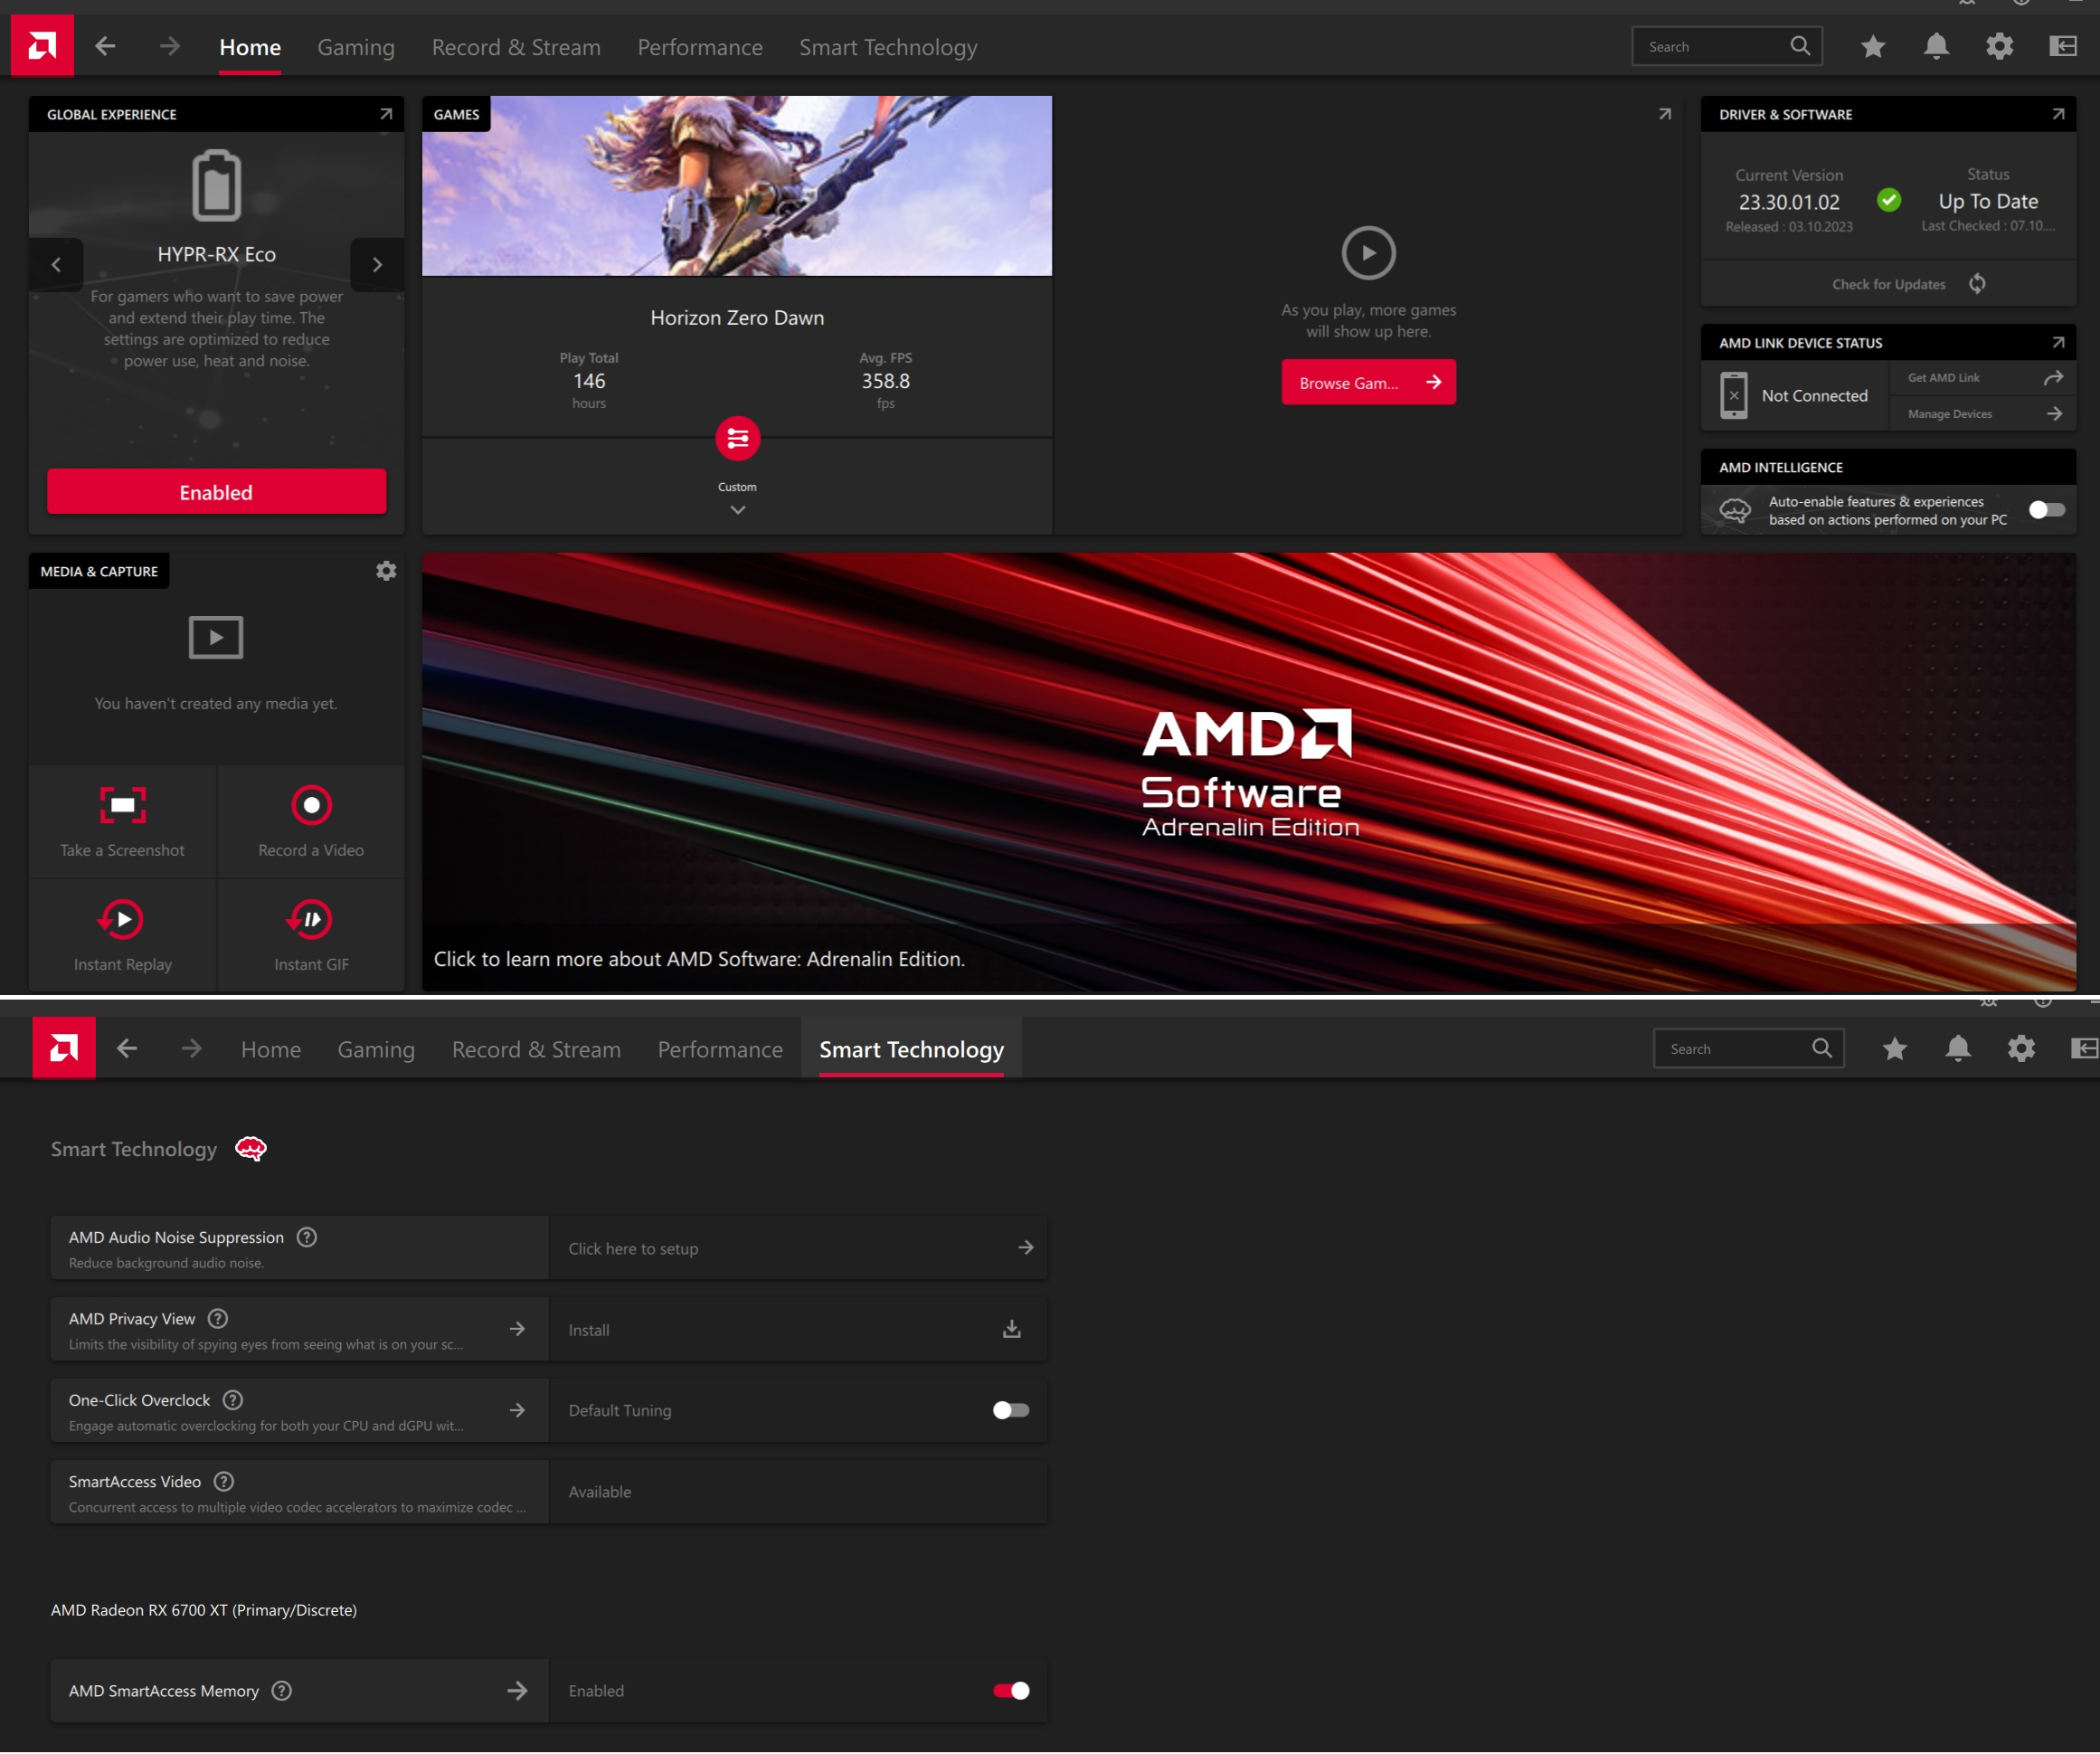Screen dimensions: 2100x1754
Task: Click the Instant GIF icon
Action: pyautogui.click(x=311, y=919)
